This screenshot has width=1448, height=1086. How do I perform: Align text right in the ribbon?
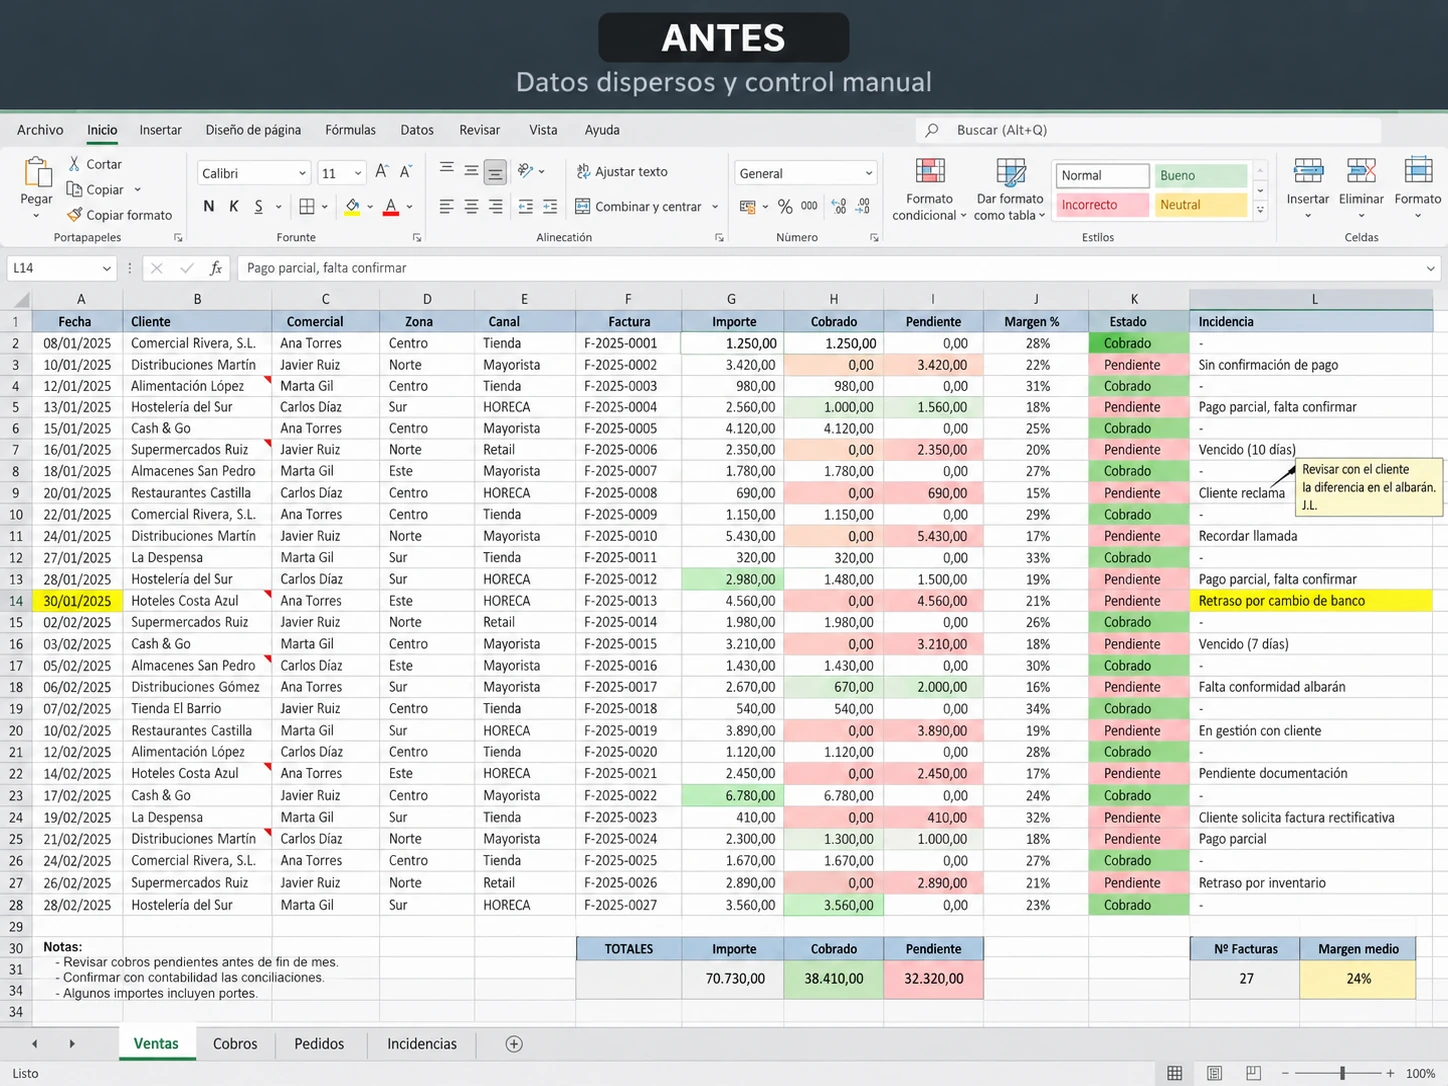coord(495,206)
